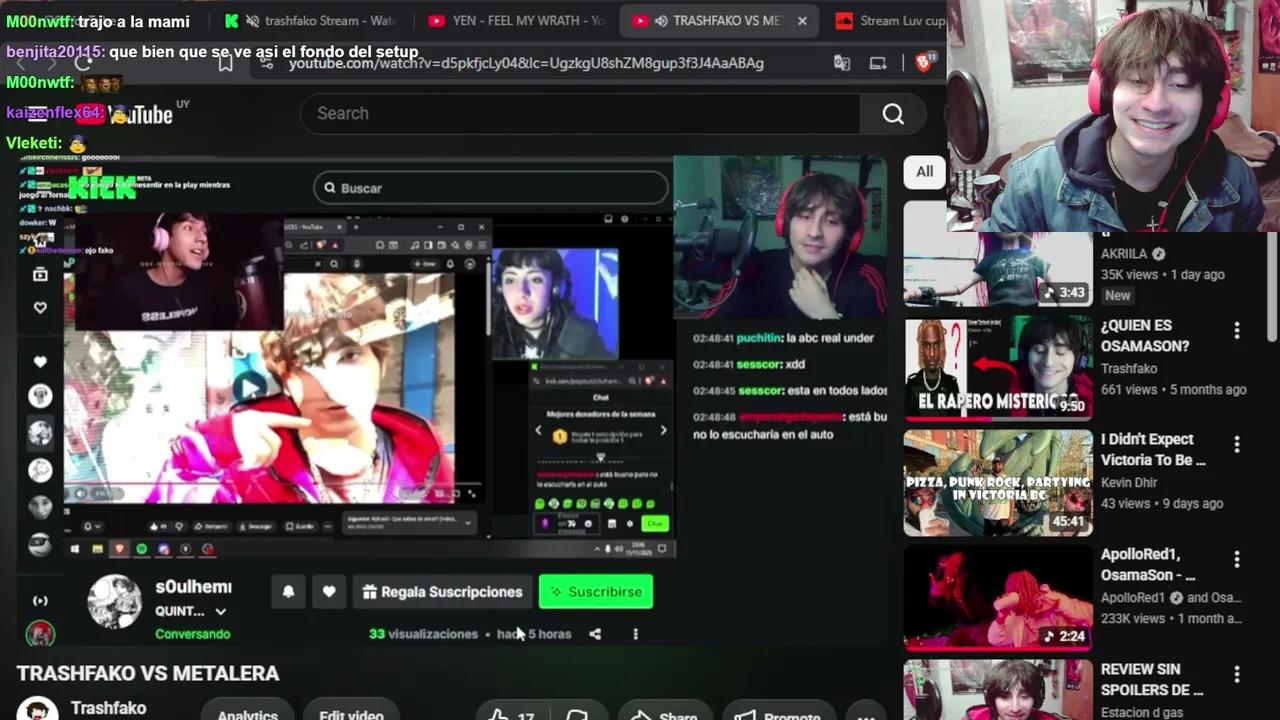Image resolution: width=1280 pixels, height=720 pixels.
Task: Click the Windows Start icon in the streamed taskbar
Action: [x=74, y=549]
